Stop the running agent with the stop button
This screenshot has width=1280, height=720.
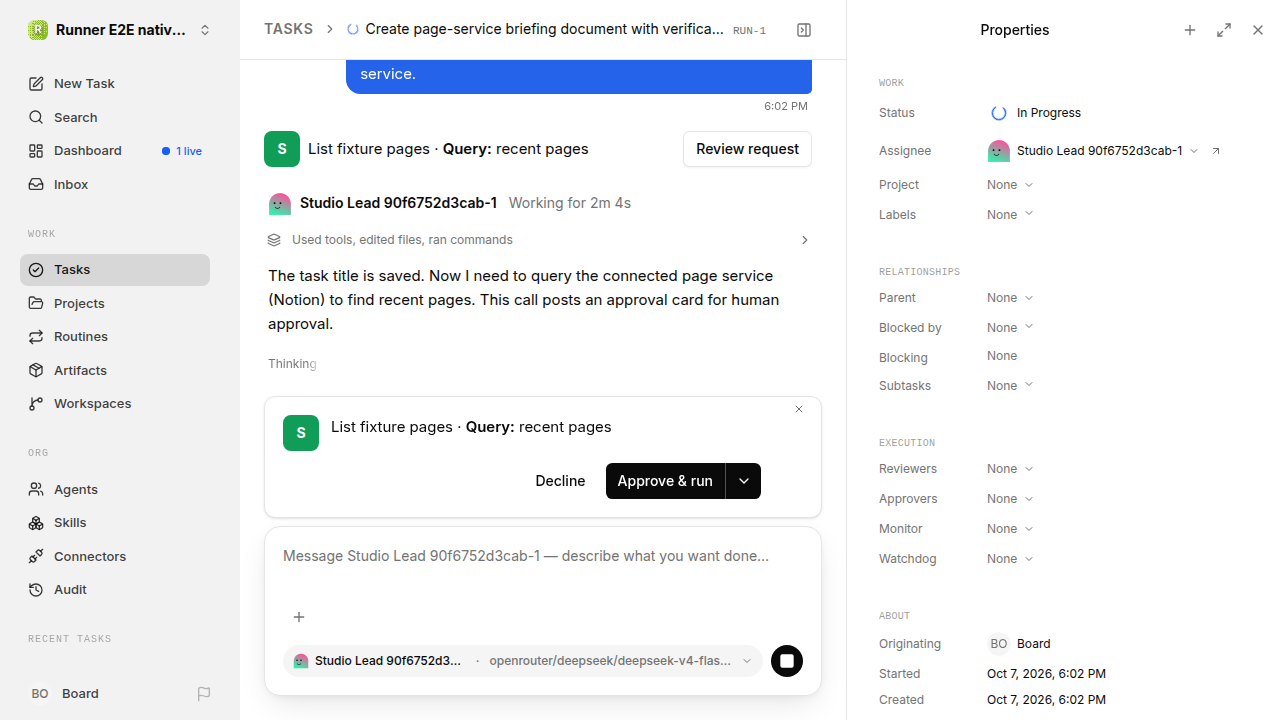tap(787, 661)
